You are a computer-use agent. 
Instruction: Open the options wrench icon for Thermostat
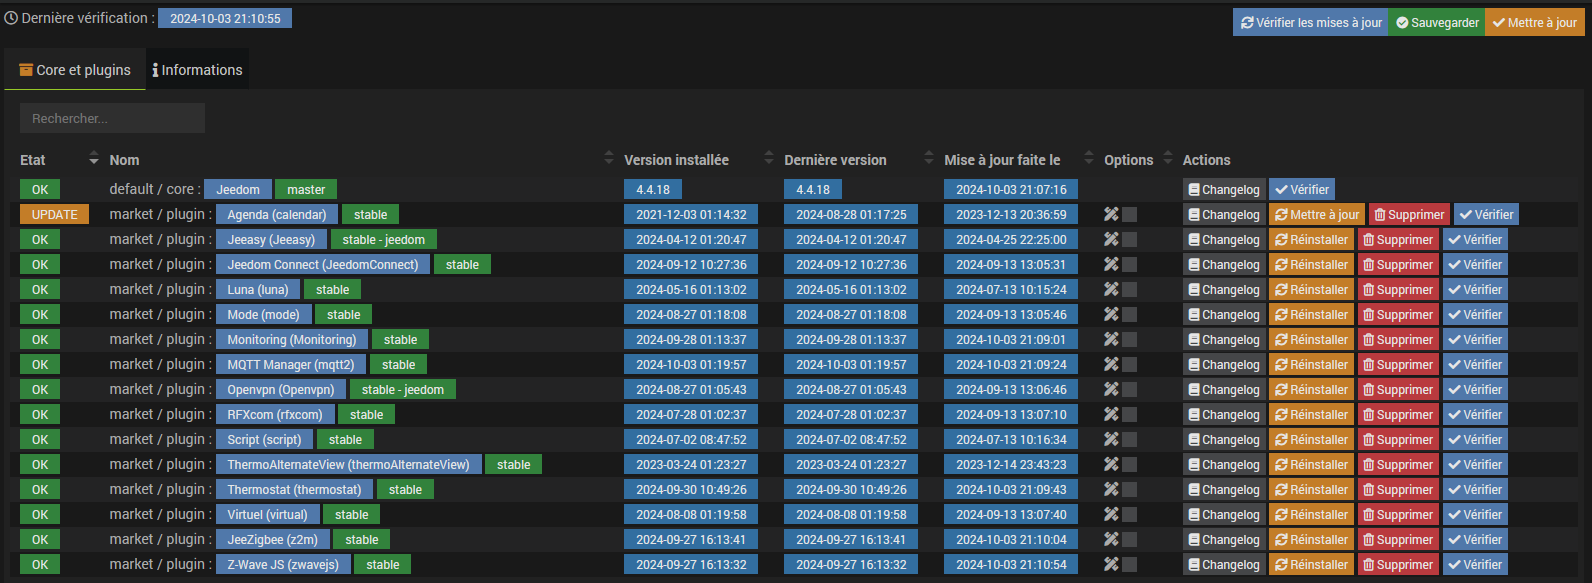[x=1111, y=489]
